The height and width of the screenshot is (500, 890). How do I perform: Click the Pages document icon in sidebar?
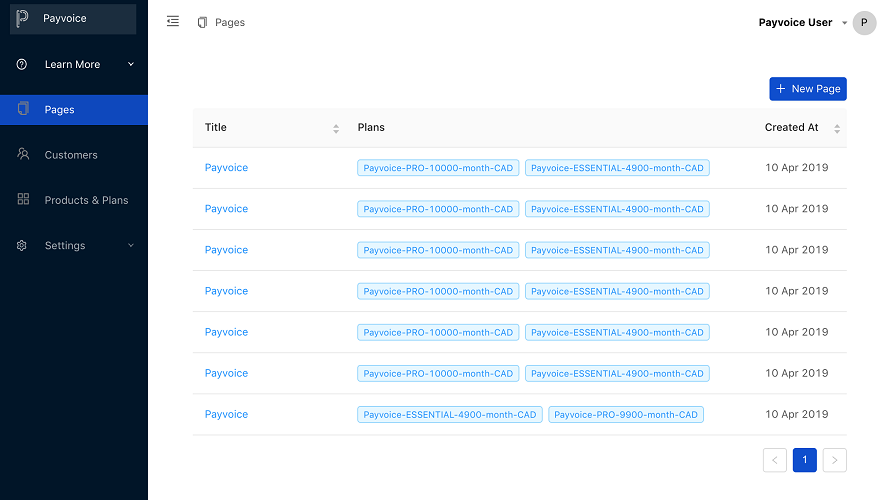23,108
